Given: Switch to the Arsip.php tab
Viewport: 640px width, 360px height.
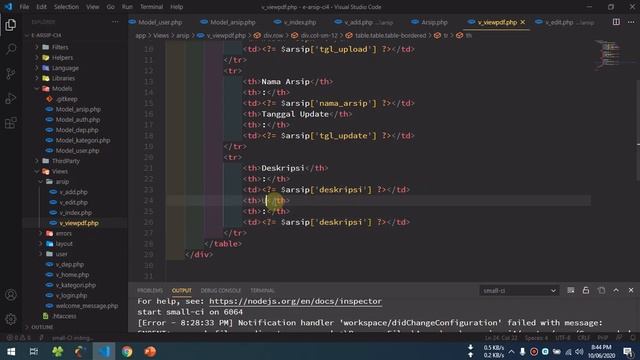Looking at the screenshot, I should pos(434,22).
